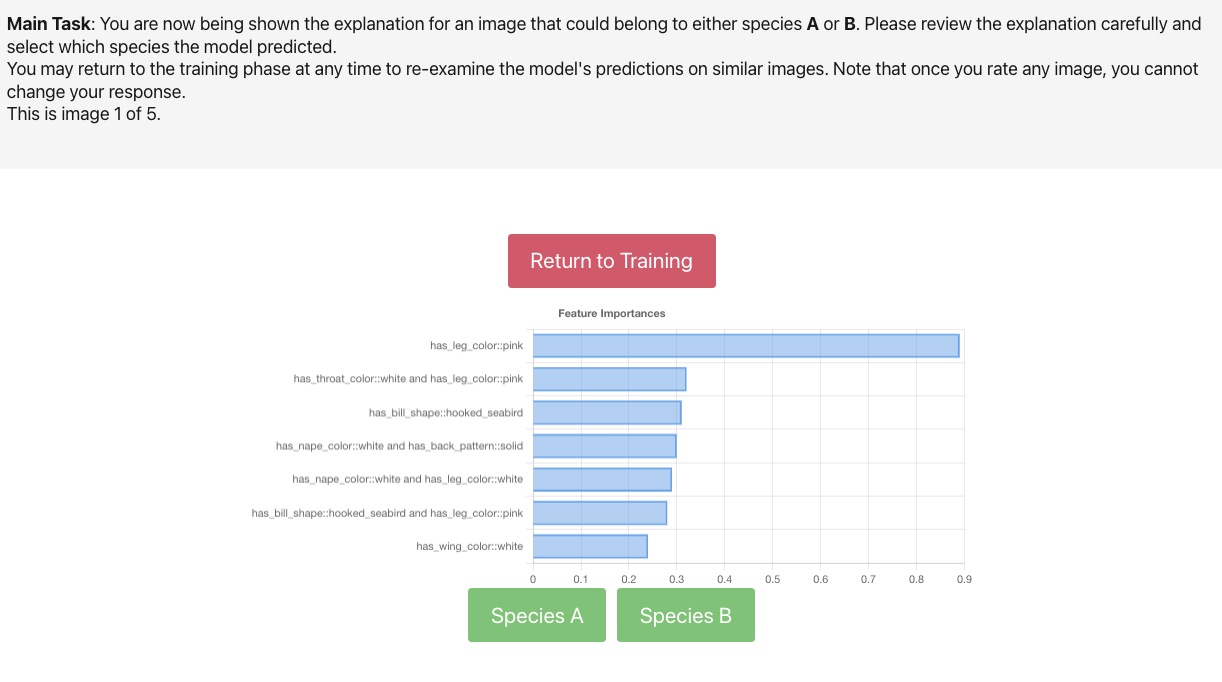Click the has_bill_shape::hooked_seabird axis label
The height and width of the screenshot is (682, 1222).
pyautogui.click(x=445, y=412)
